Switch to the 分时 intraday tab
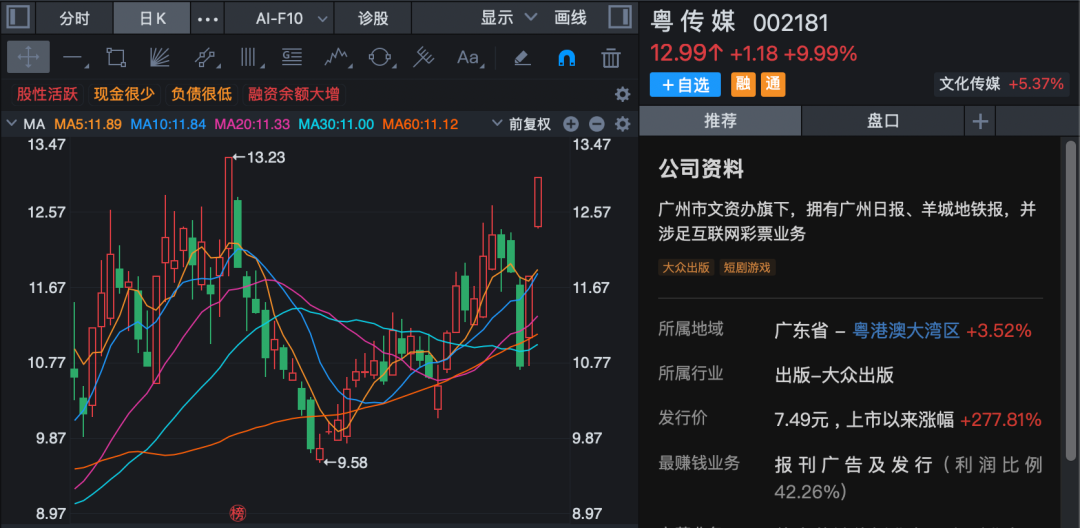 click(x=74, y=18)
